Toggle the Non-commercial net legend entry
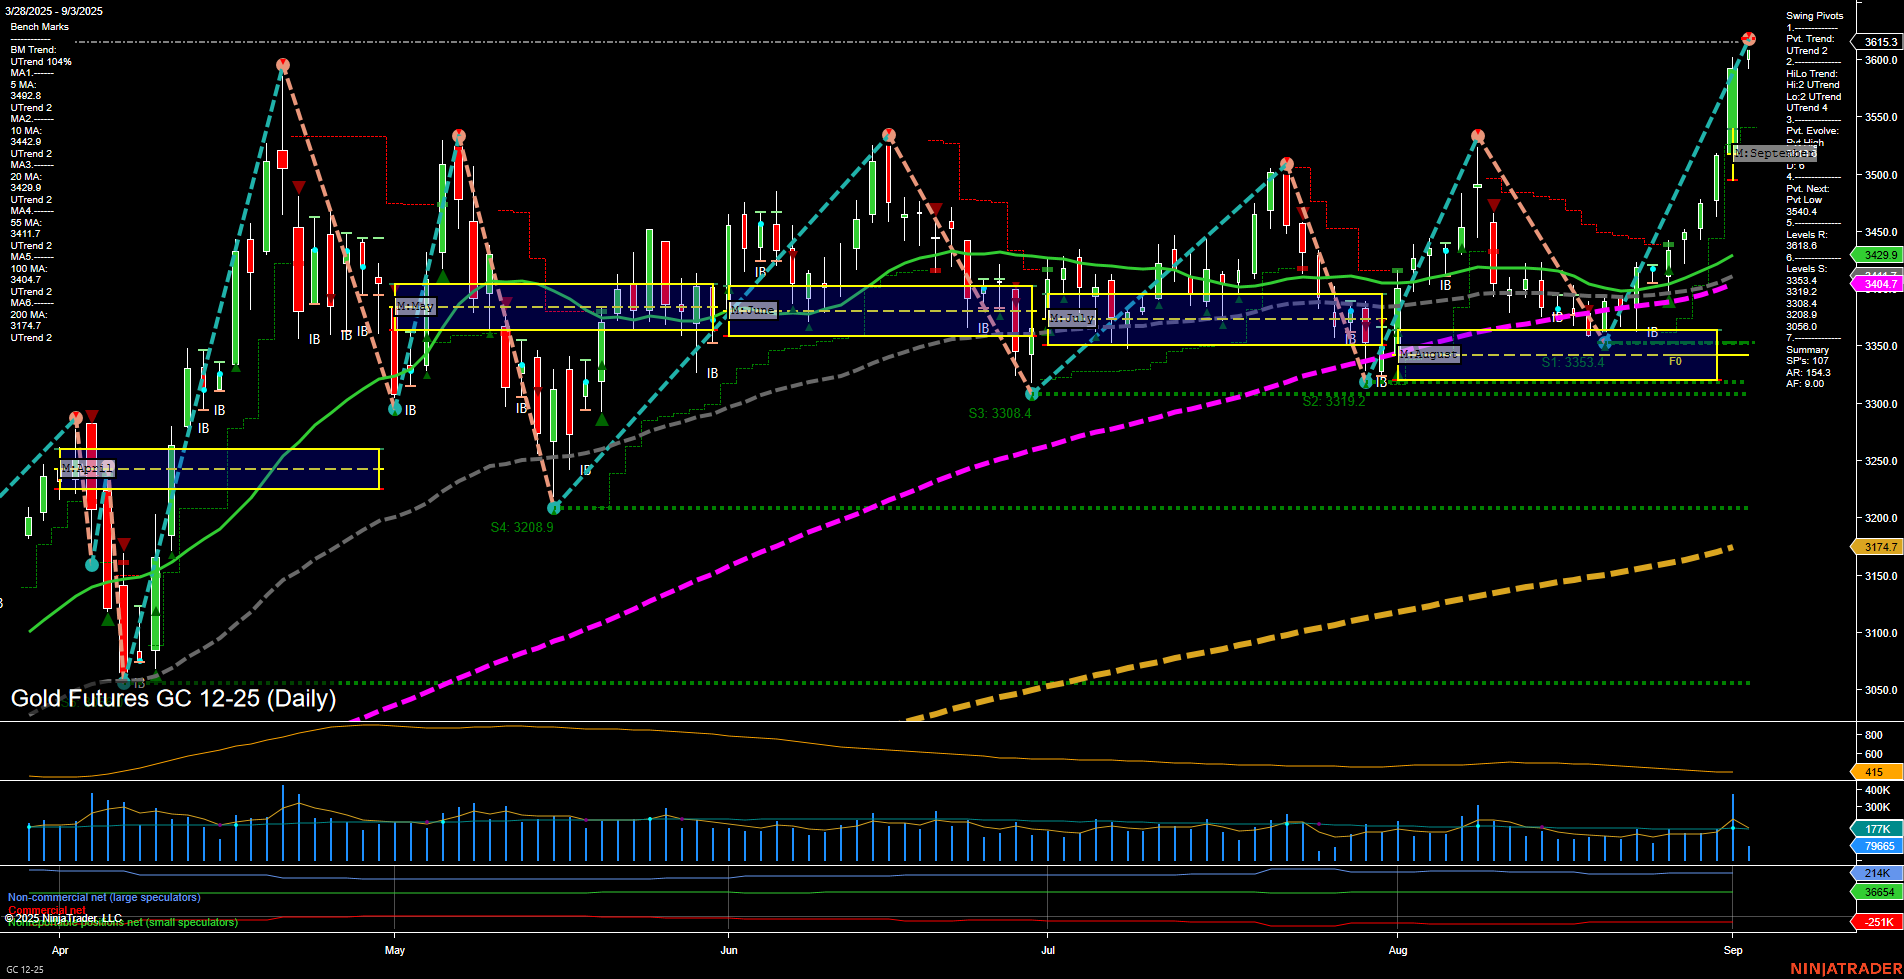 tap(103, 897)
